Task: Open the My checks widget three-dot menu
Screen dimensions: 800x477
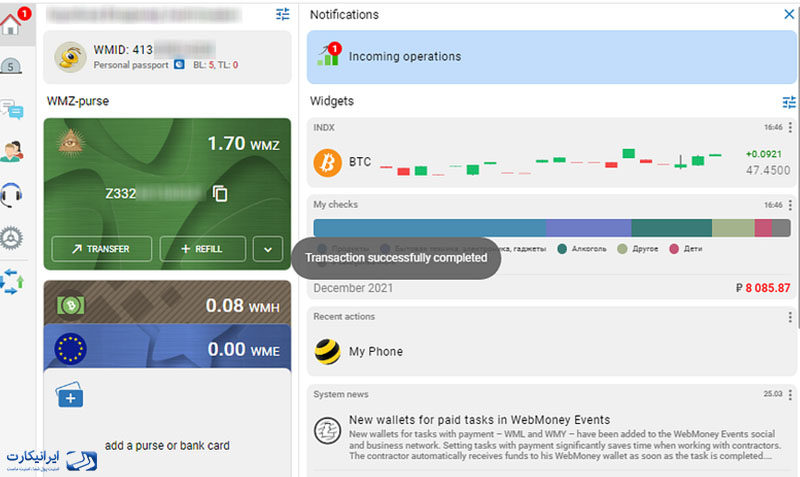Action: [x=790, y=205]
